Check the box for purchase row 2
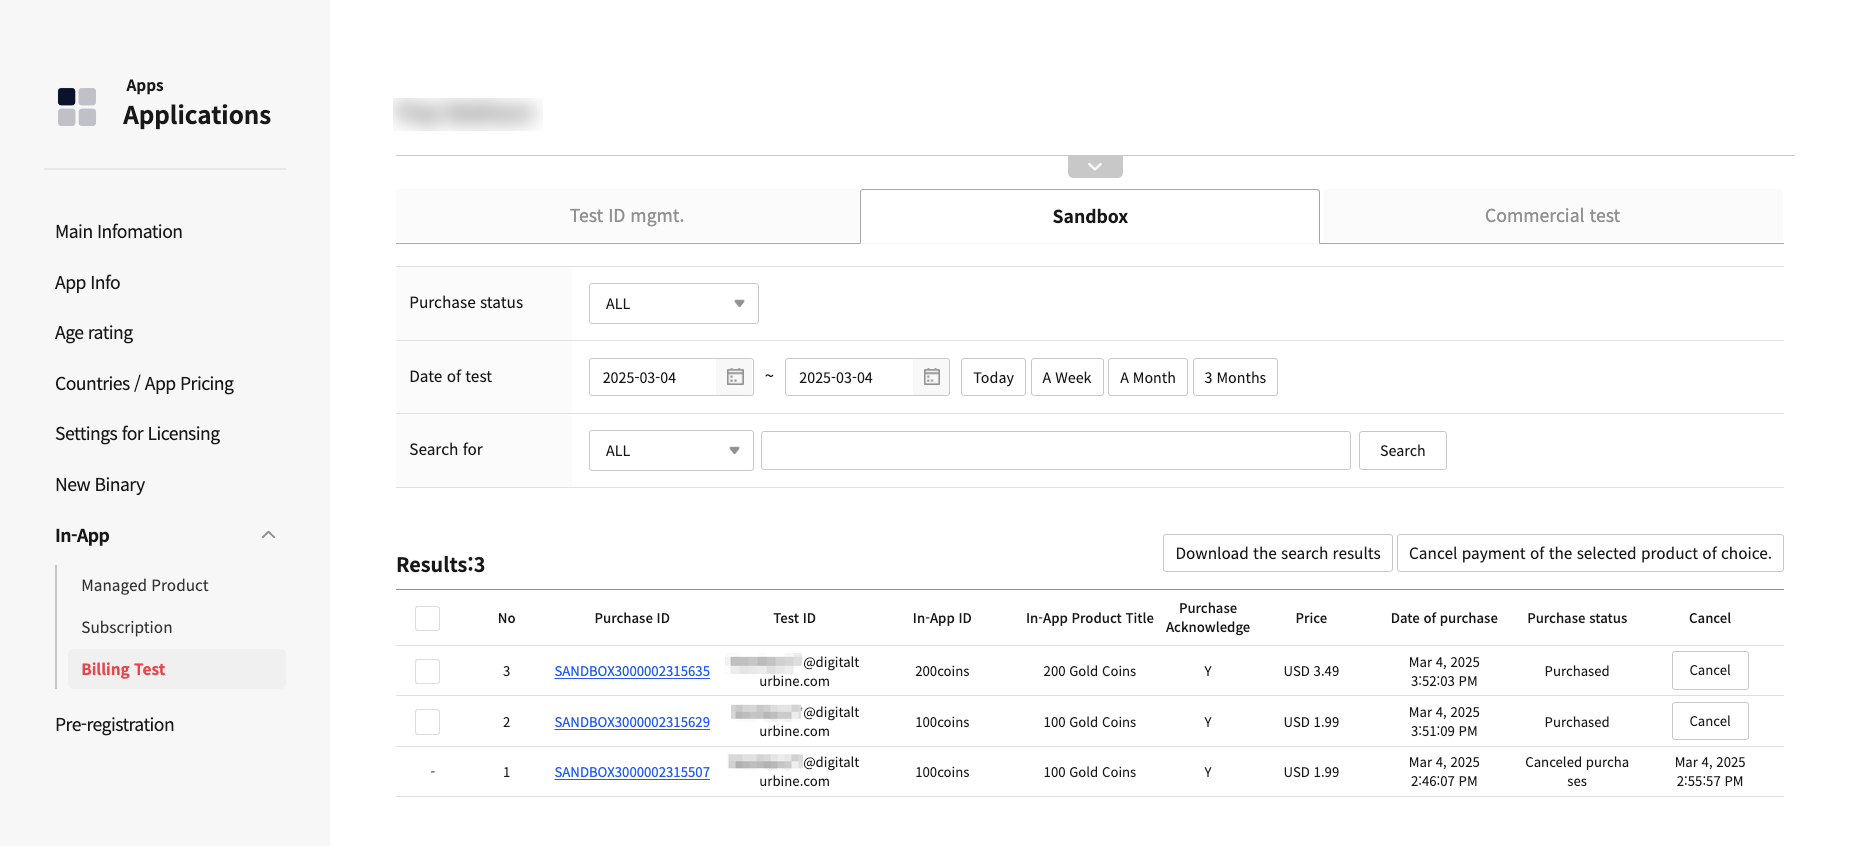Screen dimensions: 1849x846 (427, 722)
